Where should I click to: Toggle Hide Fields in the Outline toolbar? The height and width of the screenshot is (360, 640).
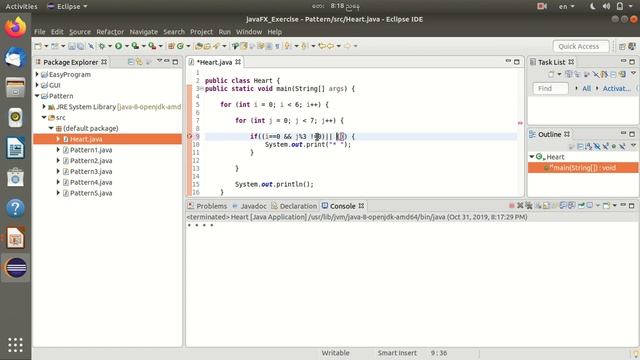tap(597, 146)
